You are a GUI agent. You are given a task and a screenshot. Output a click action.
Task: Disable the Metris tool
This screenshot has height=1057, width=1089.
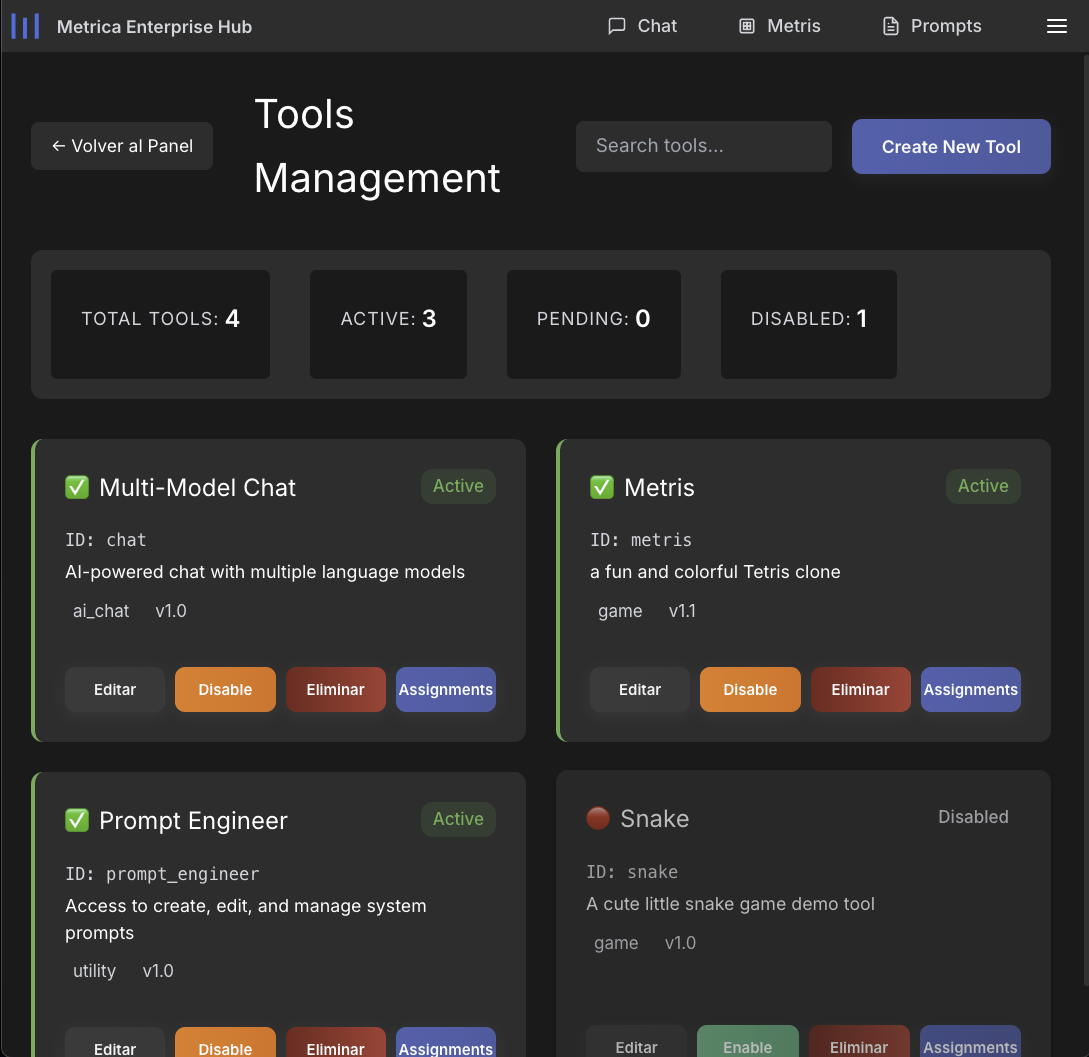(750, 690)
